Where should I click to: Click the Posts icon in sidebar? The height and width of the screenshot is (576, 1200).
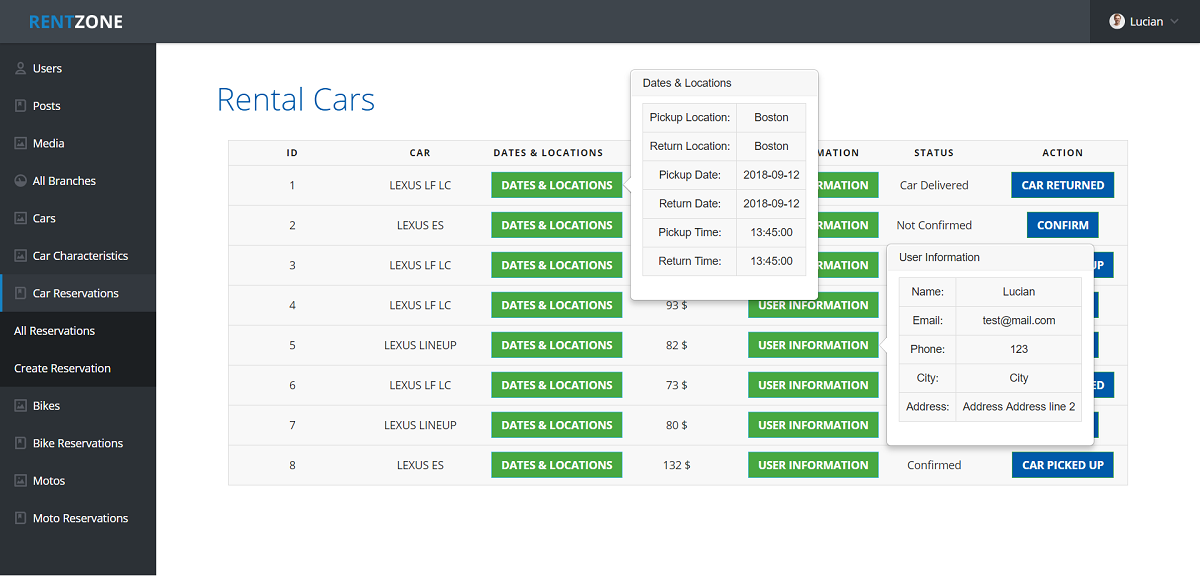click(21, 106)
